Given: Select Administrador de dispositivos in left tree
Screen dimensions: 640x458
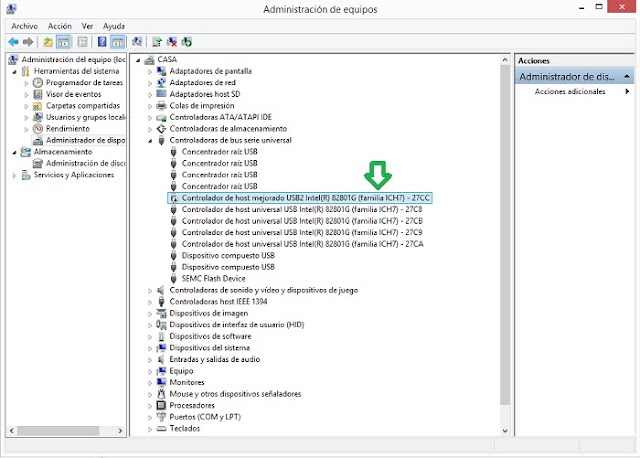Looking at the screenshot, I should [85, 140].
